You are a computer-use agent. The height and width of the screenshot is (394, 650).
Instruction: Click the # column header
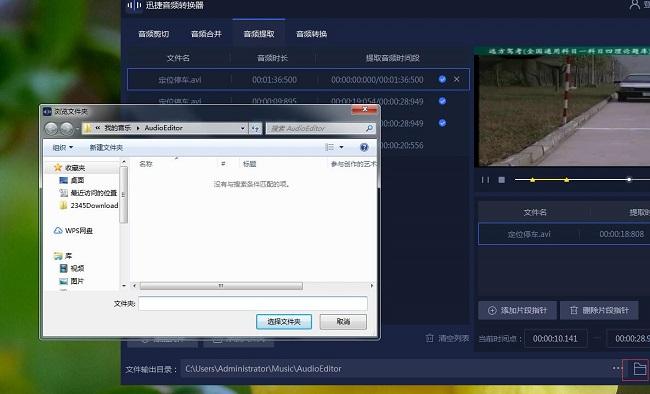(x=223, y=164)
